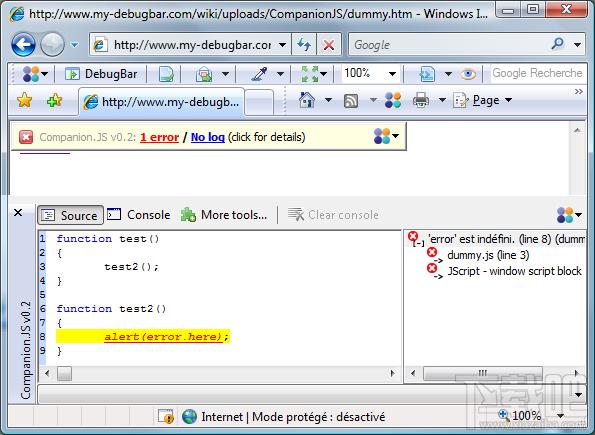Click the DebugBar page-check icon
The width and height of the screenshot is (595, 435).
(166, 74)
